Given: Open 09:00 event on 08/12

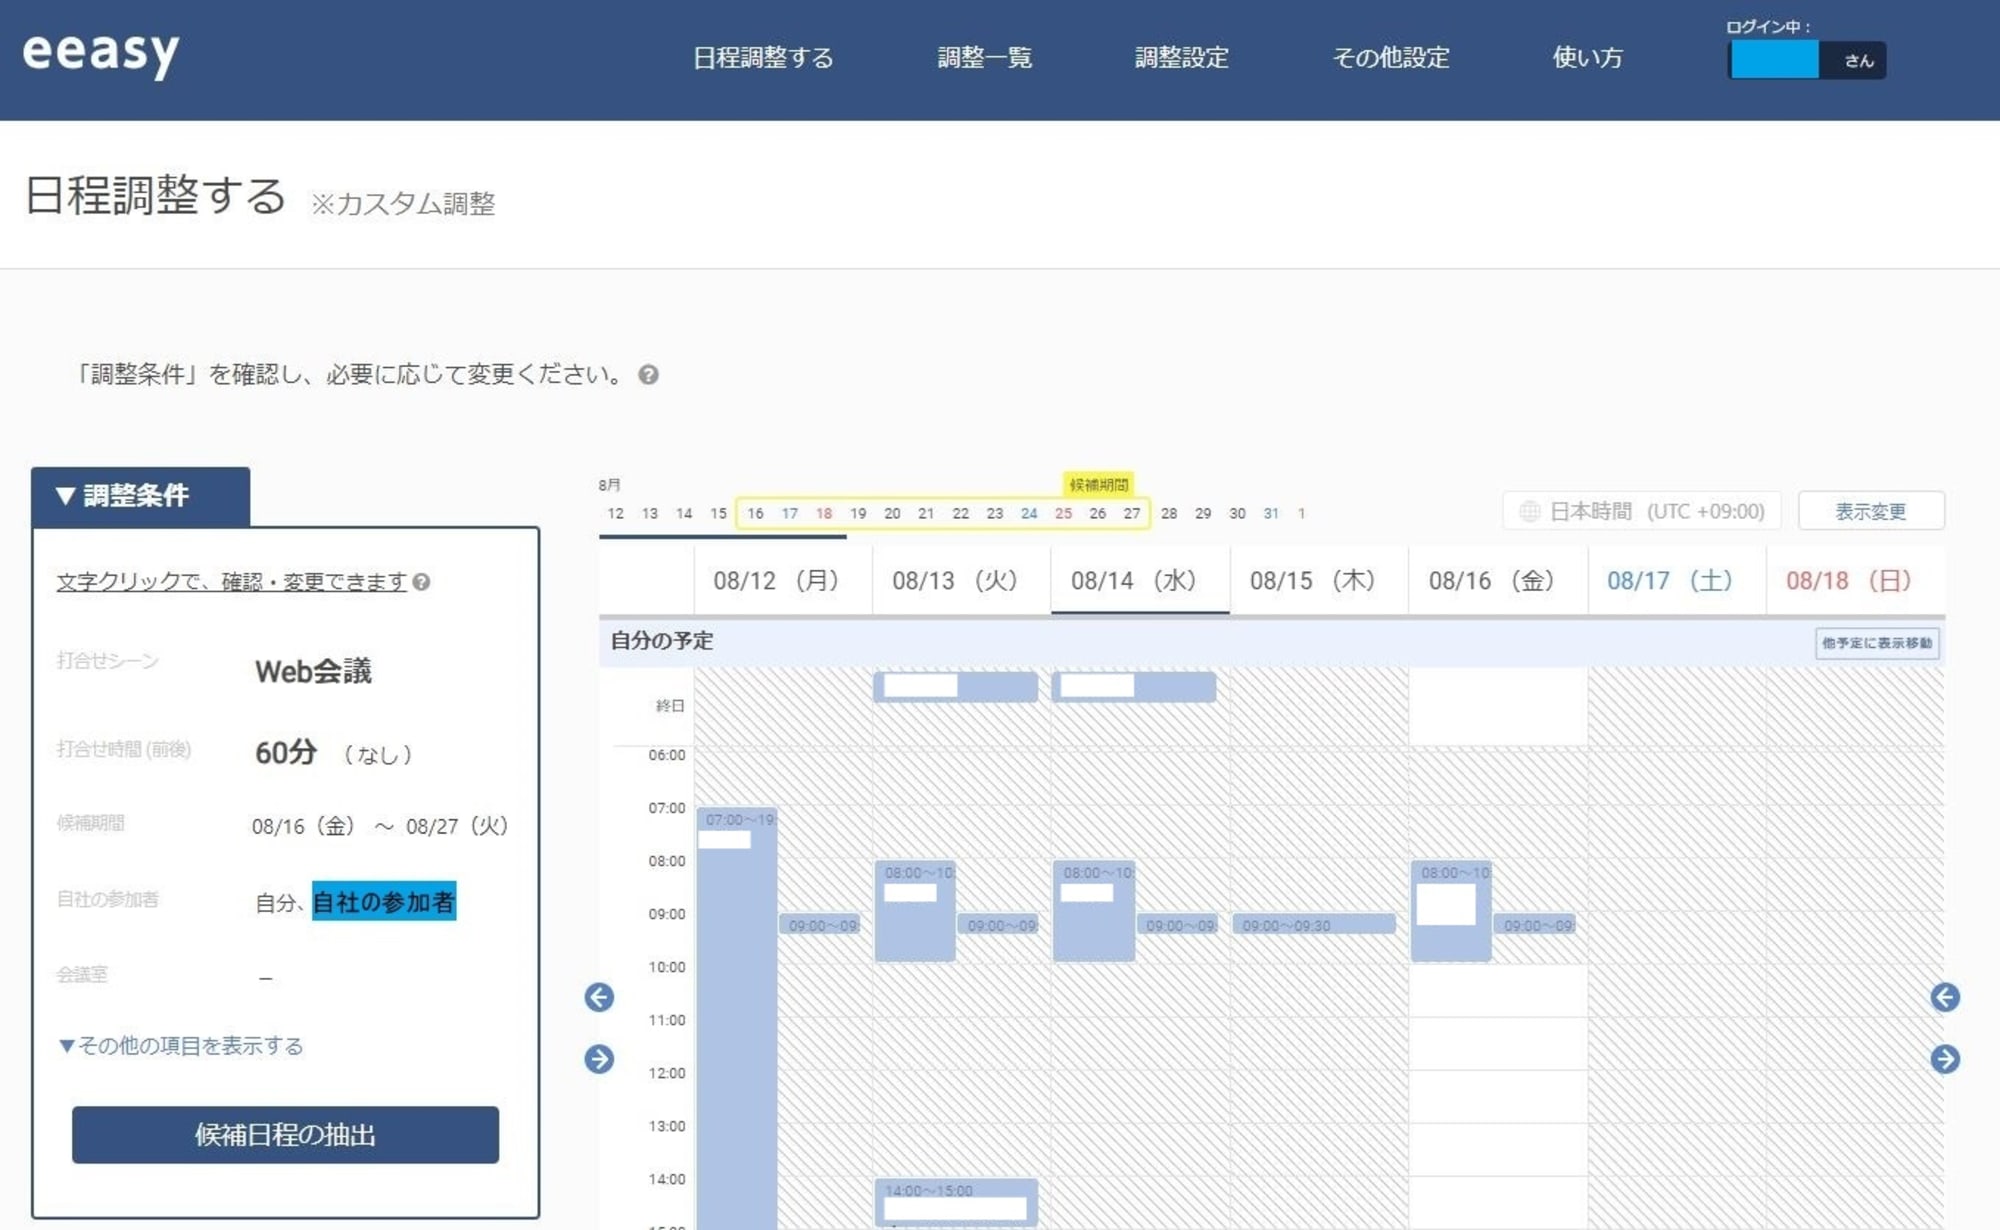Looking at the screenshot, I should 820,925.
